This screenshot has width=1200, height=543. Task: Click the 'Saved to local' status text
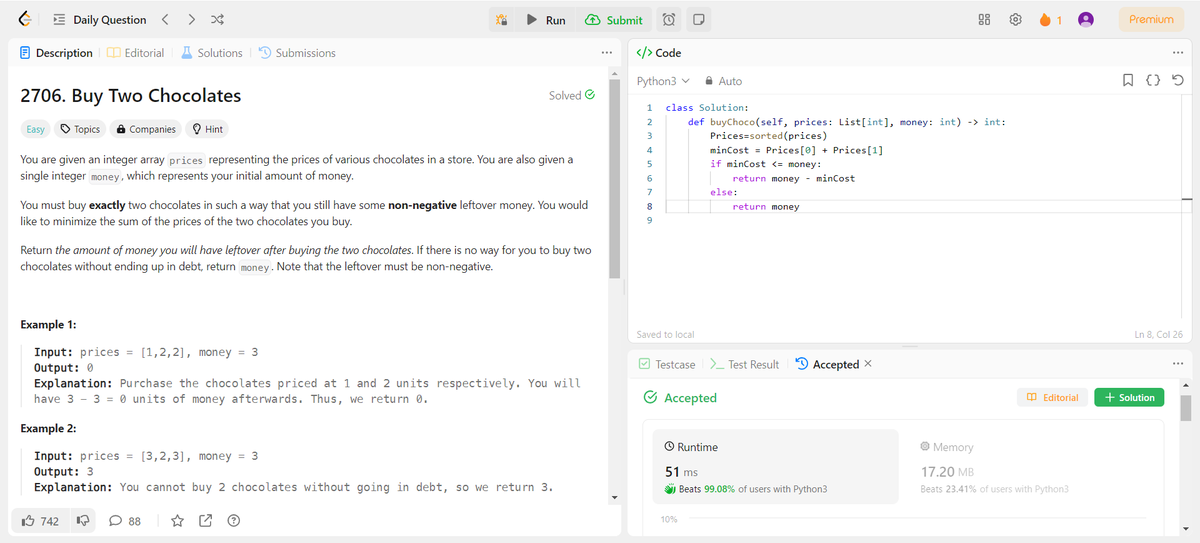665,334
